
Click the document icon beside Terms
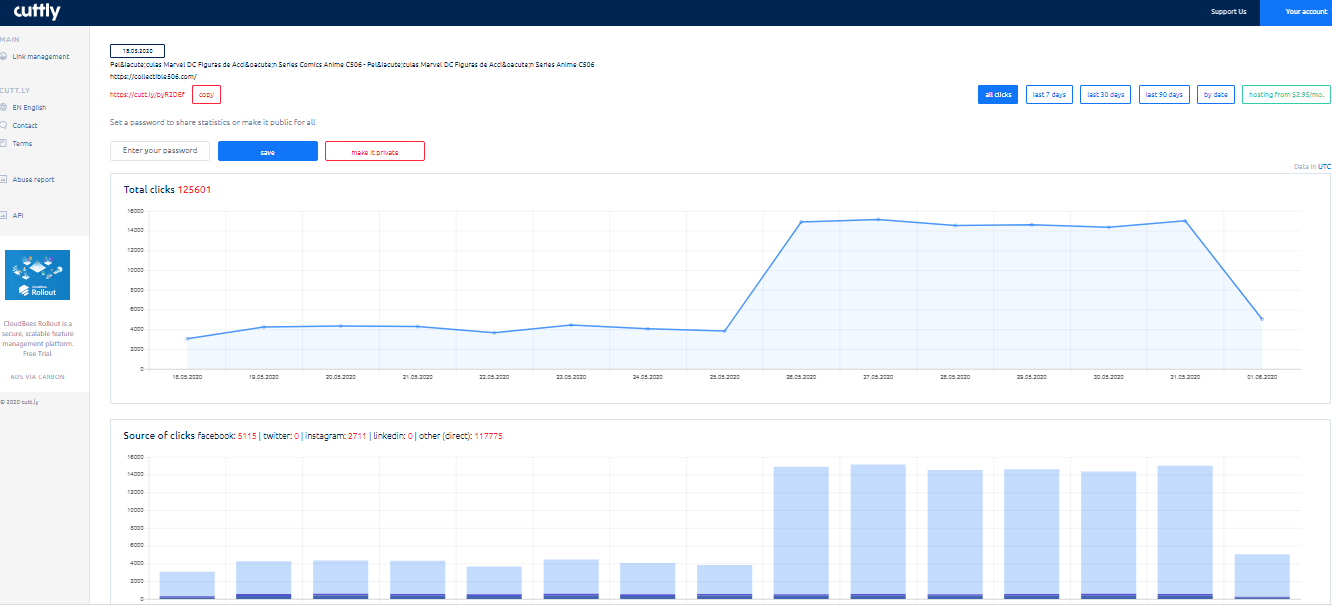pyautogui.click(x=4, y=143)
